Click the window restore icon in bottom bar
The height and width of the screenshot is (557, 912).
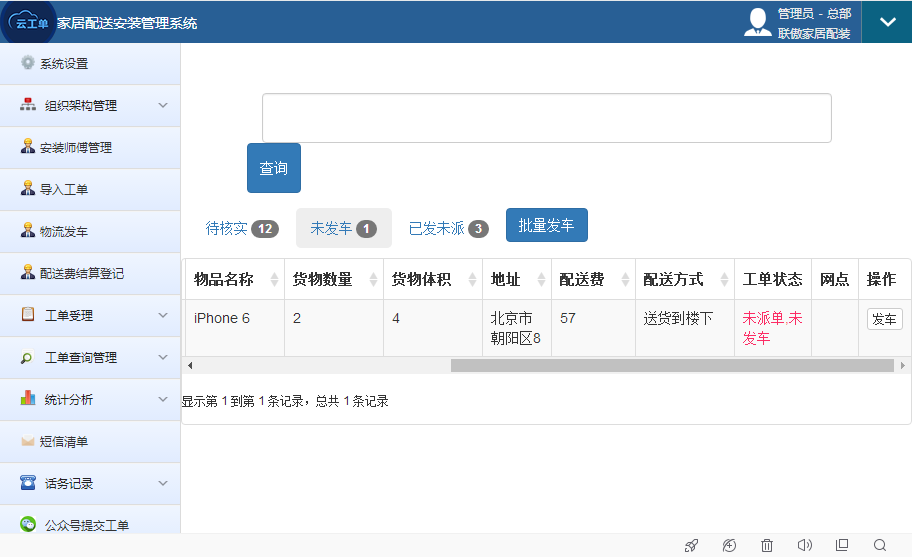(842, 545)
